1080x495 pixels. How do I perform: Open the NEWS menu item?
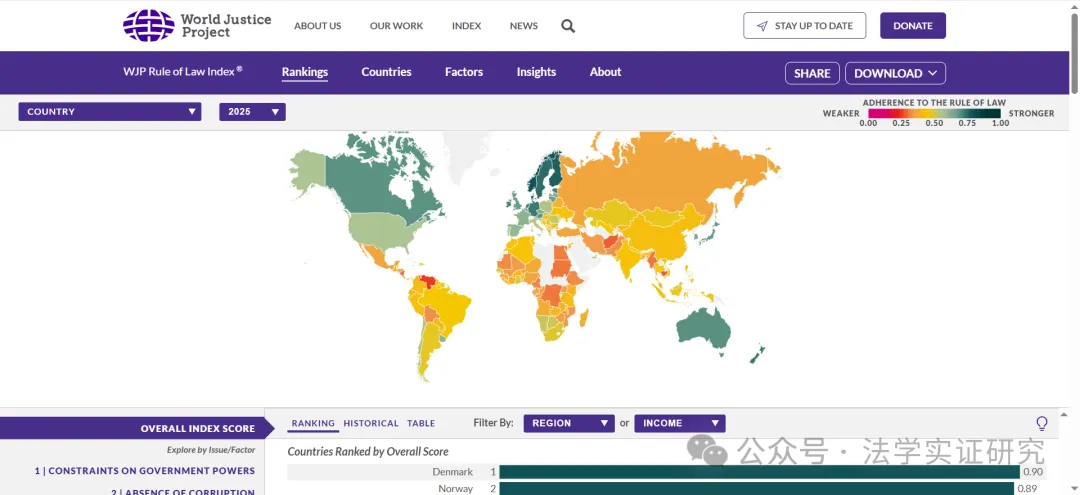(x=523, y=26)
